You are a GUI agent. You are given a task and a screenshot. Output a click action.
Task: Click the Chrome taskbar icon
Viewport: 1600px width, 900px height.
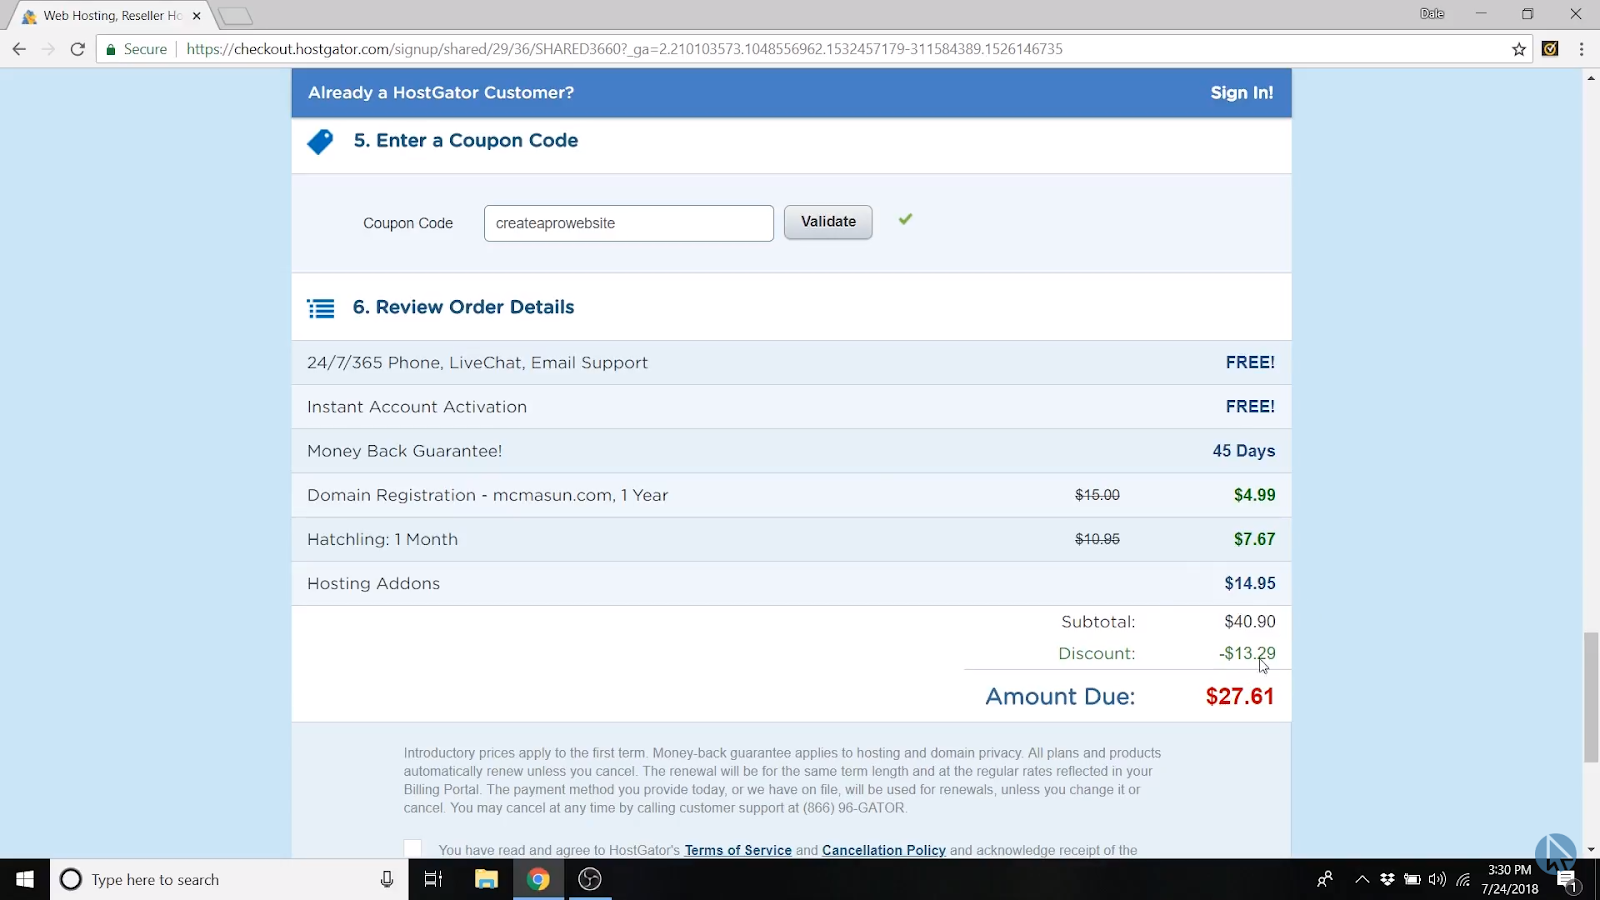point(538,879)
